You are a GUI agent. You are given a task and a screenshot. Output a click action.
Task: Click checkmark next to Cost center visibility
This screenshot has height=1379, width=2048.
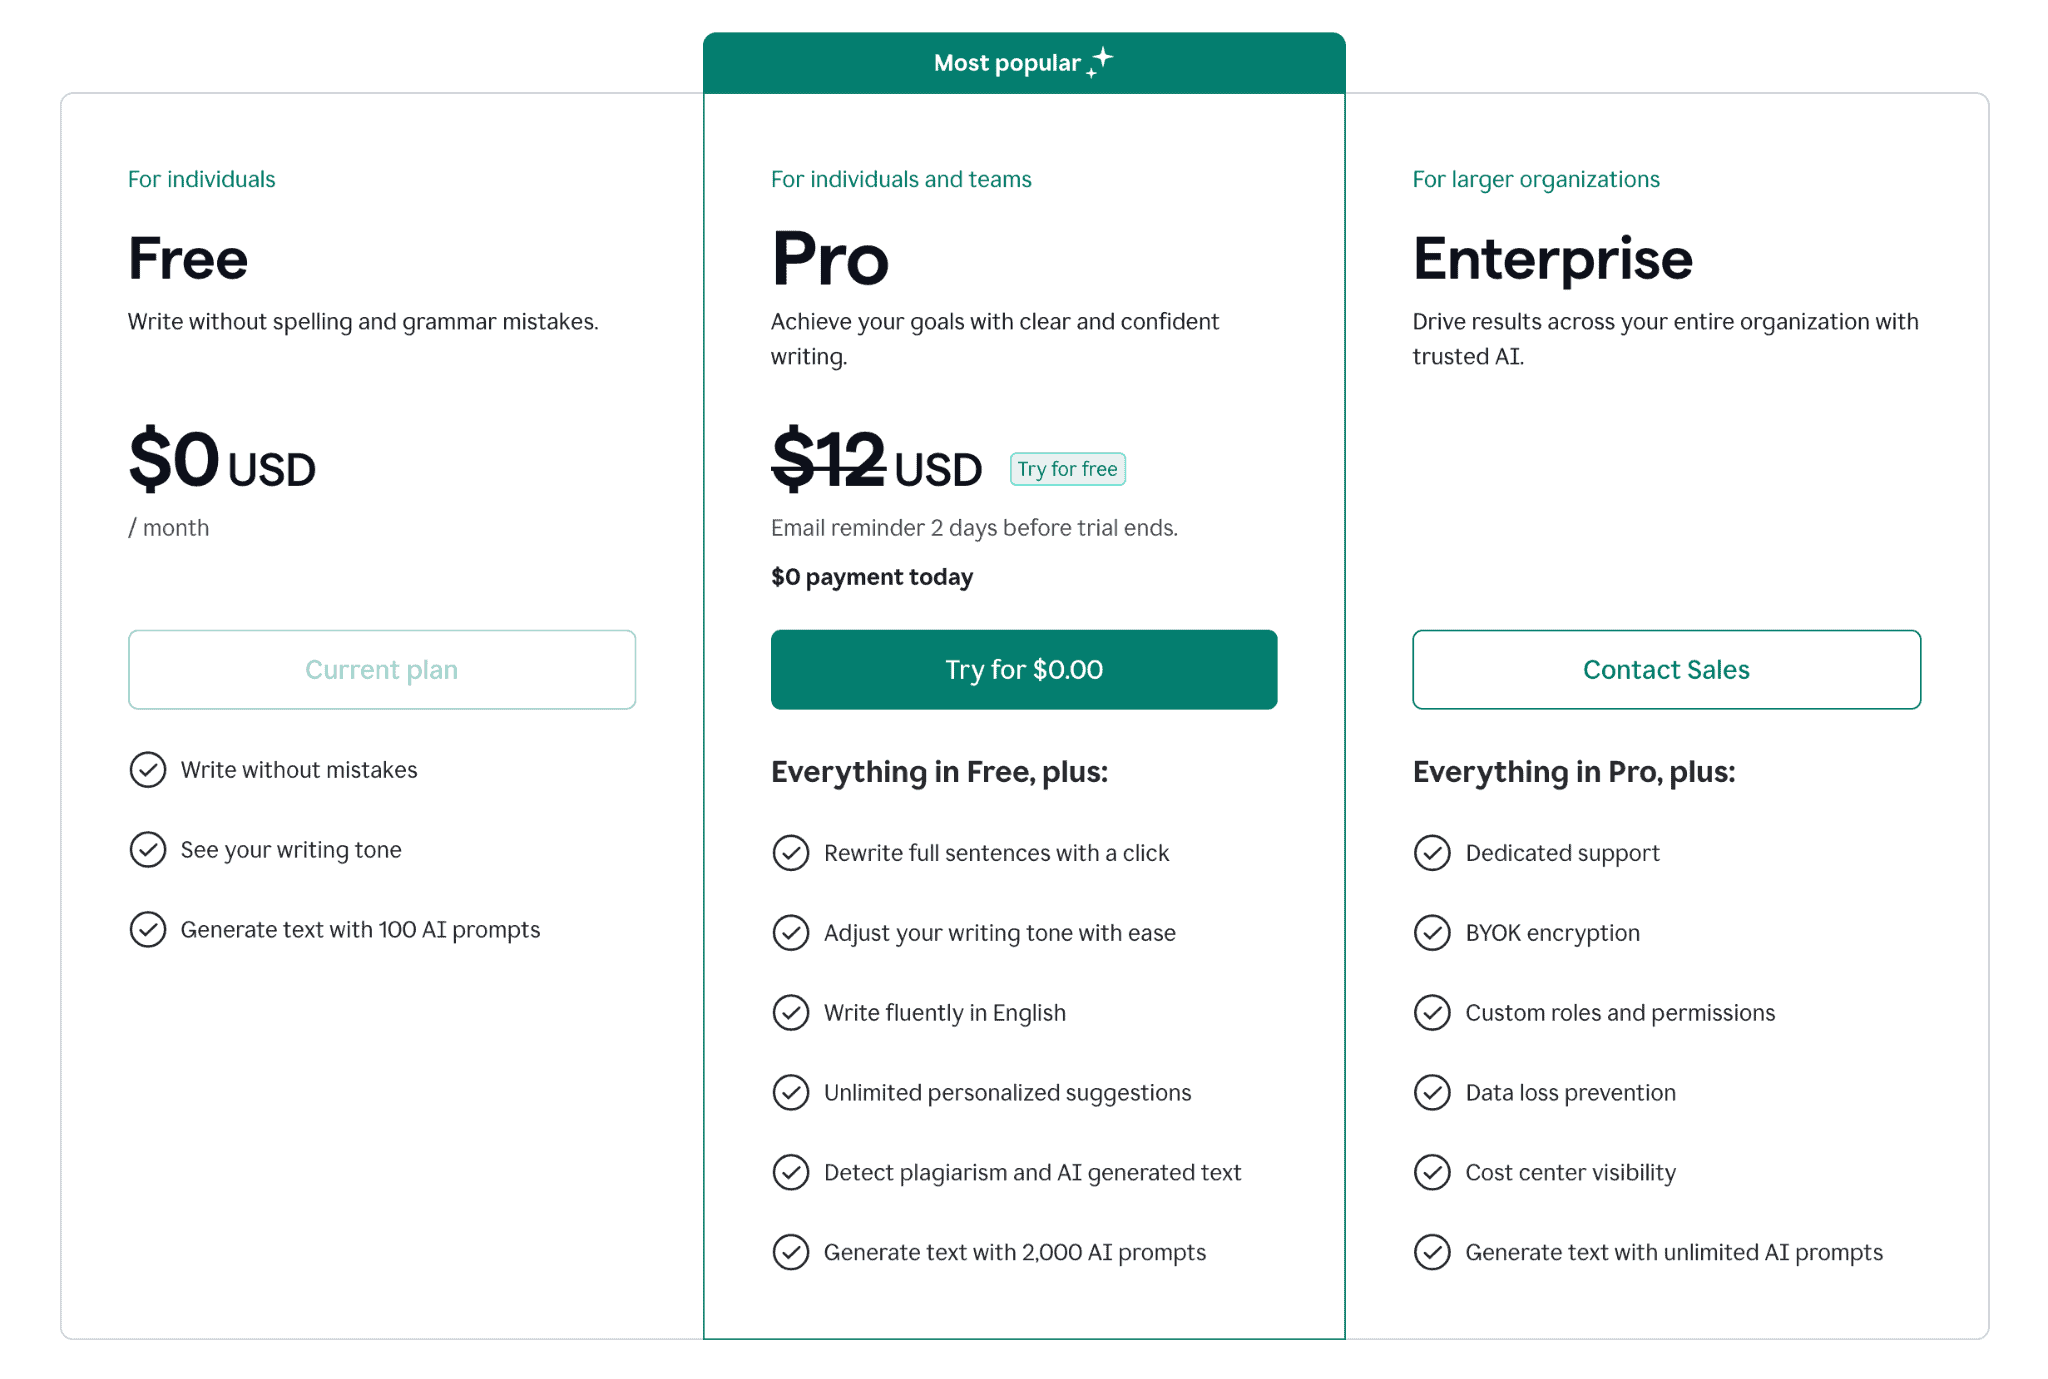[x=1432, y=1173]
